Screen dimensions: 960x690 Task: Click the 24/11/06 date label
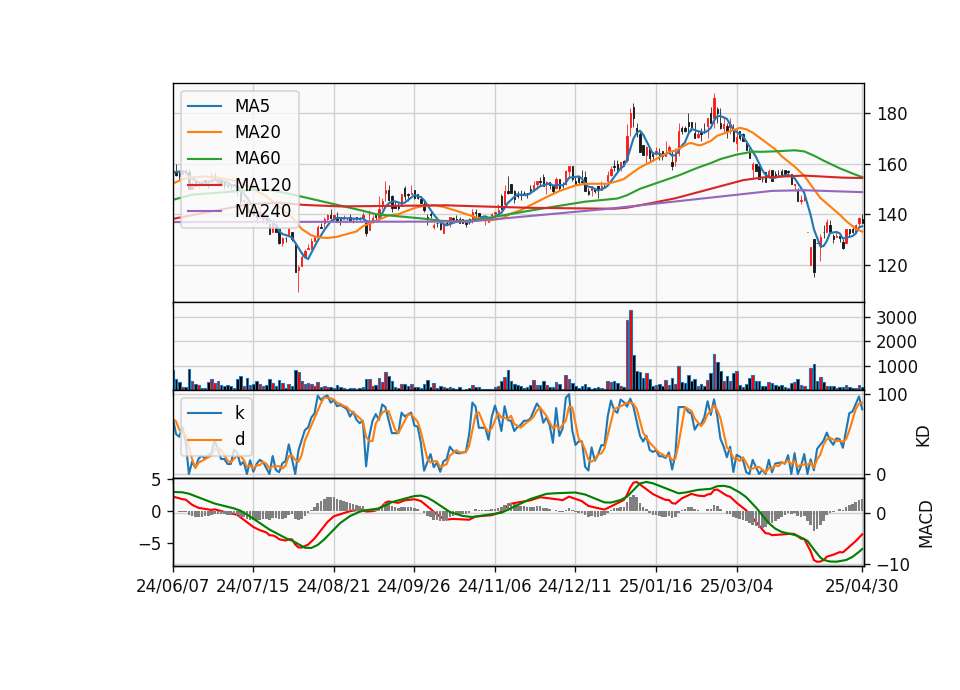point(495,586)
